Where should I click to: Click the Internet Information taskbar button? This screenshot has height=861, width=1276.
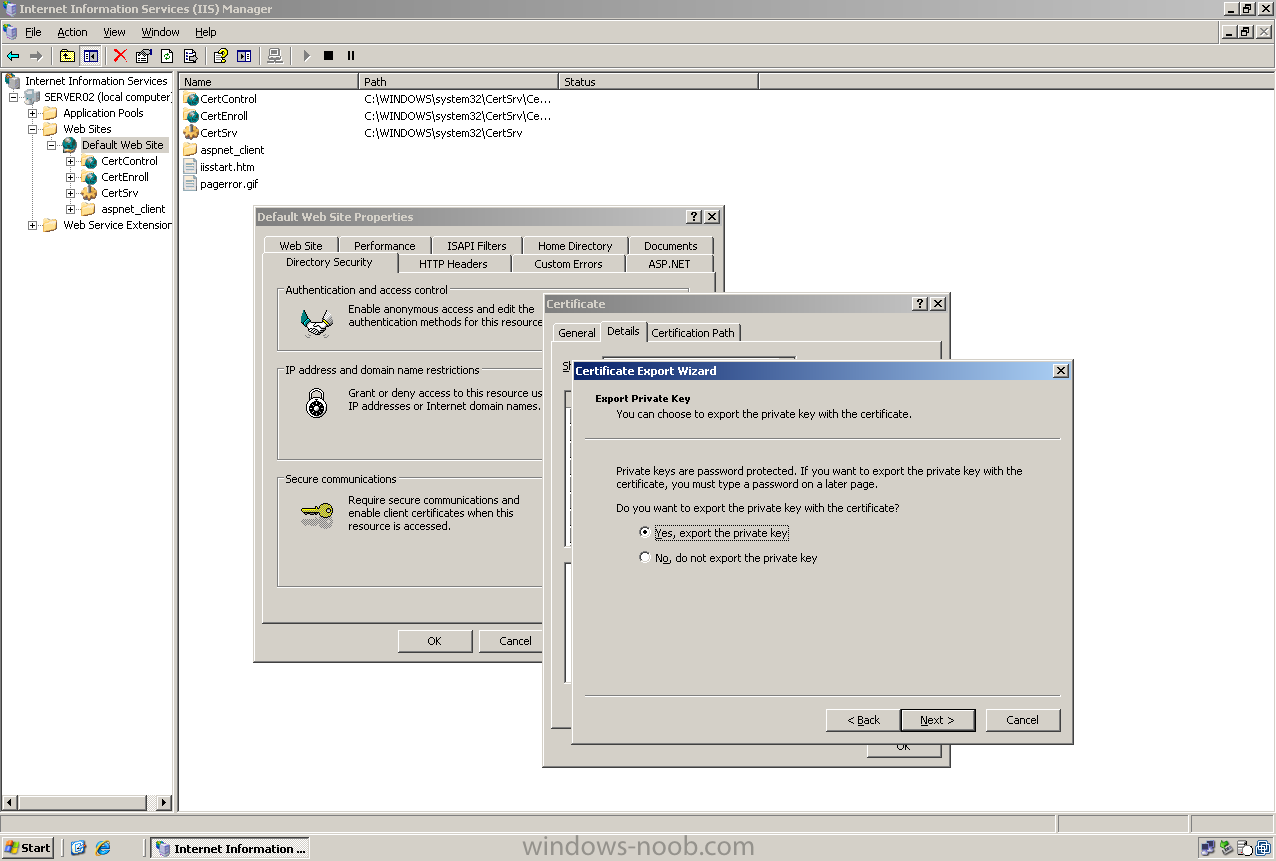tap(230, 848)
